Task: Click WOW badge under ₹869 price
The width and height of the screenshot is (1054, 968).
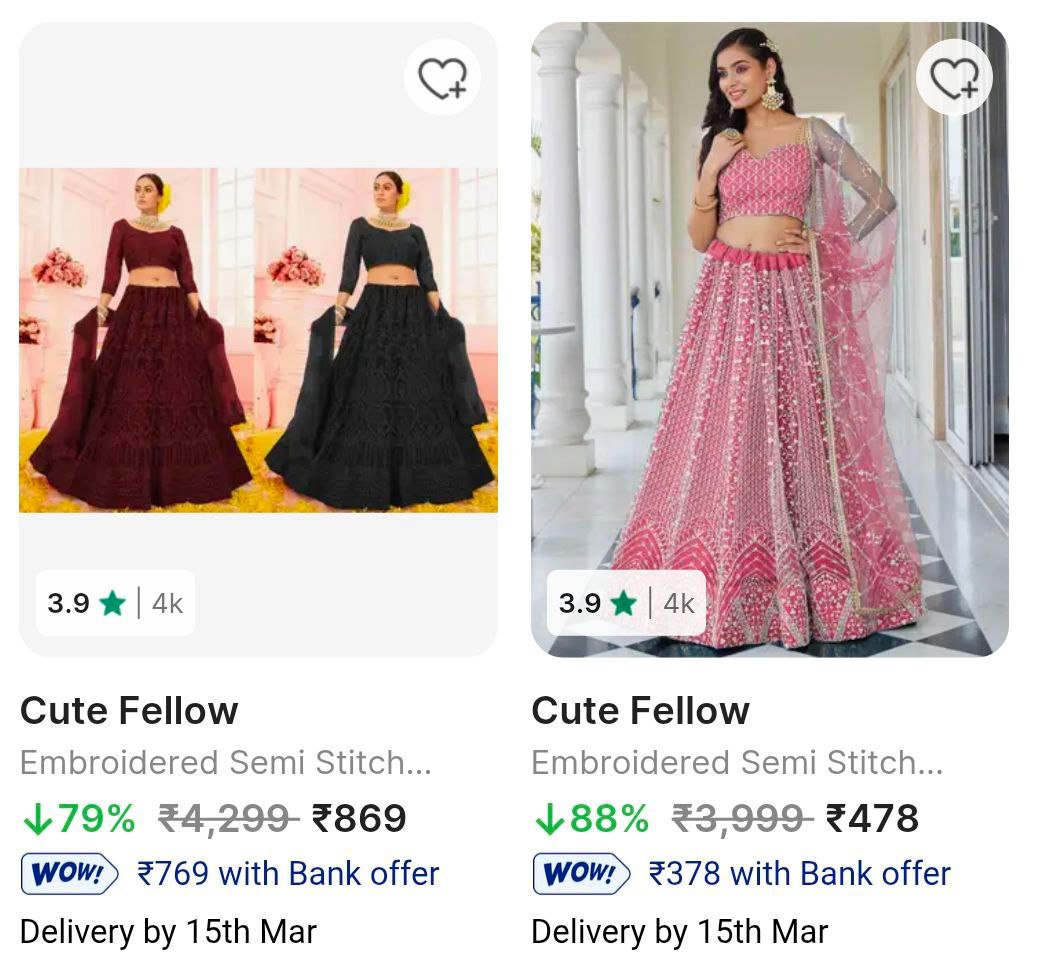Action: point(70,874)
